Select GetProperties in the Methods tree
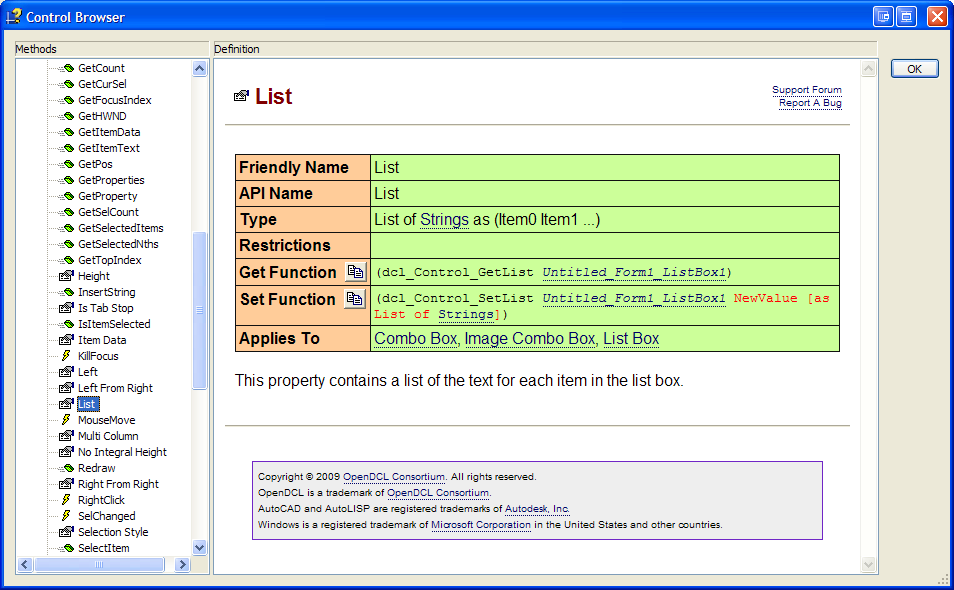 (111, 180)
